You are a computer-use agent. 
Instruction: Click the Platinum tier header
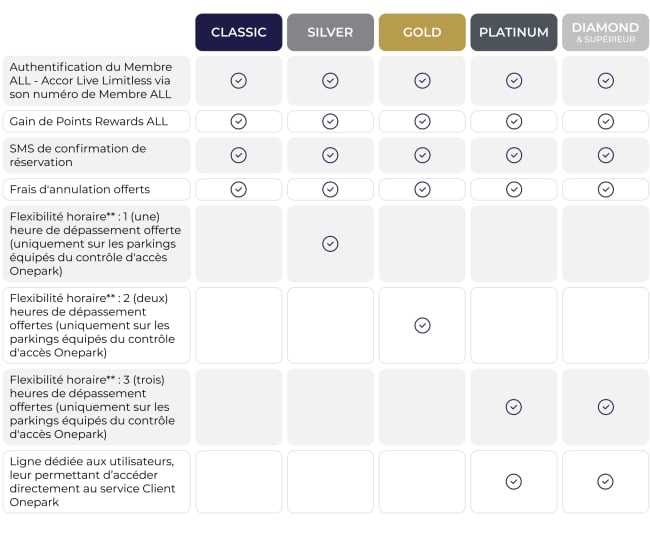click(x=514, y=32)
